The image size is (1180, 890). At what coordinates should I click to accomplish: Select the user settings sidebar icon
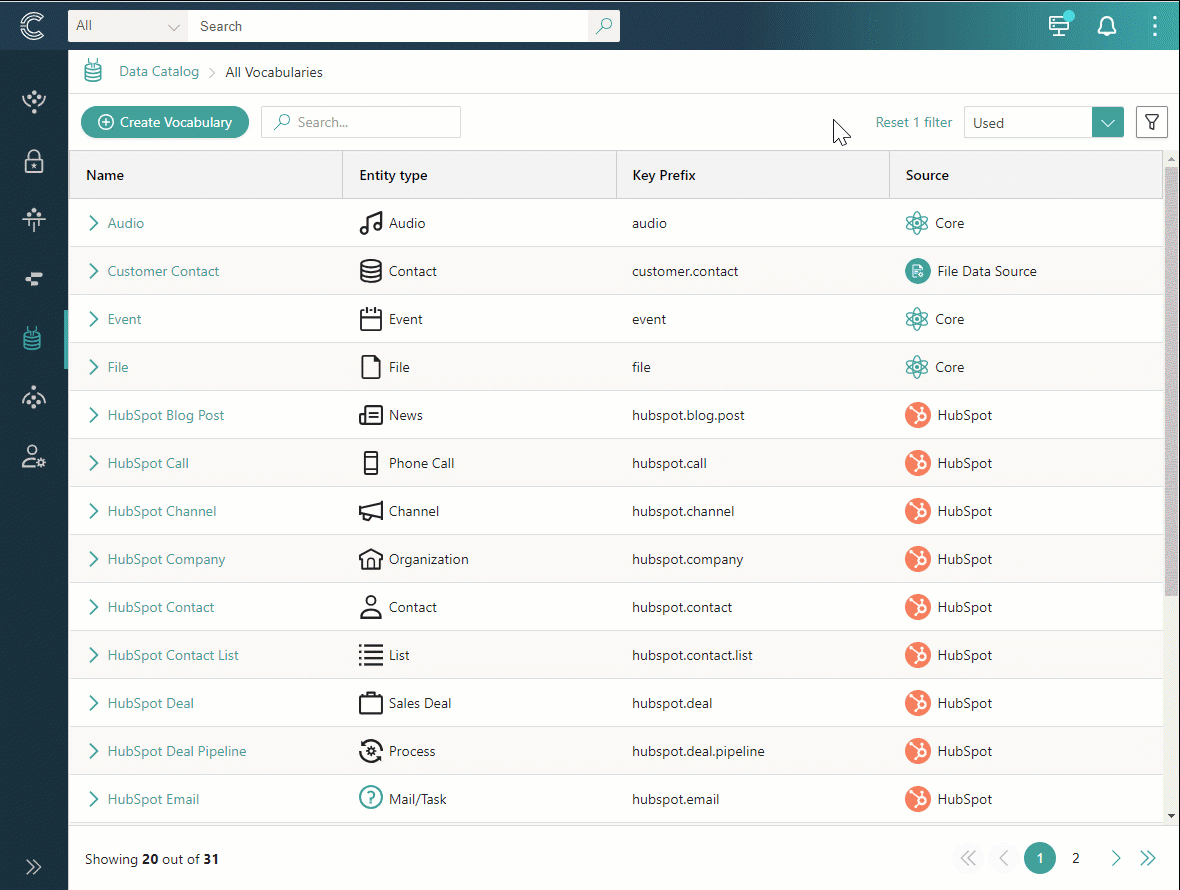pos(34,458)
